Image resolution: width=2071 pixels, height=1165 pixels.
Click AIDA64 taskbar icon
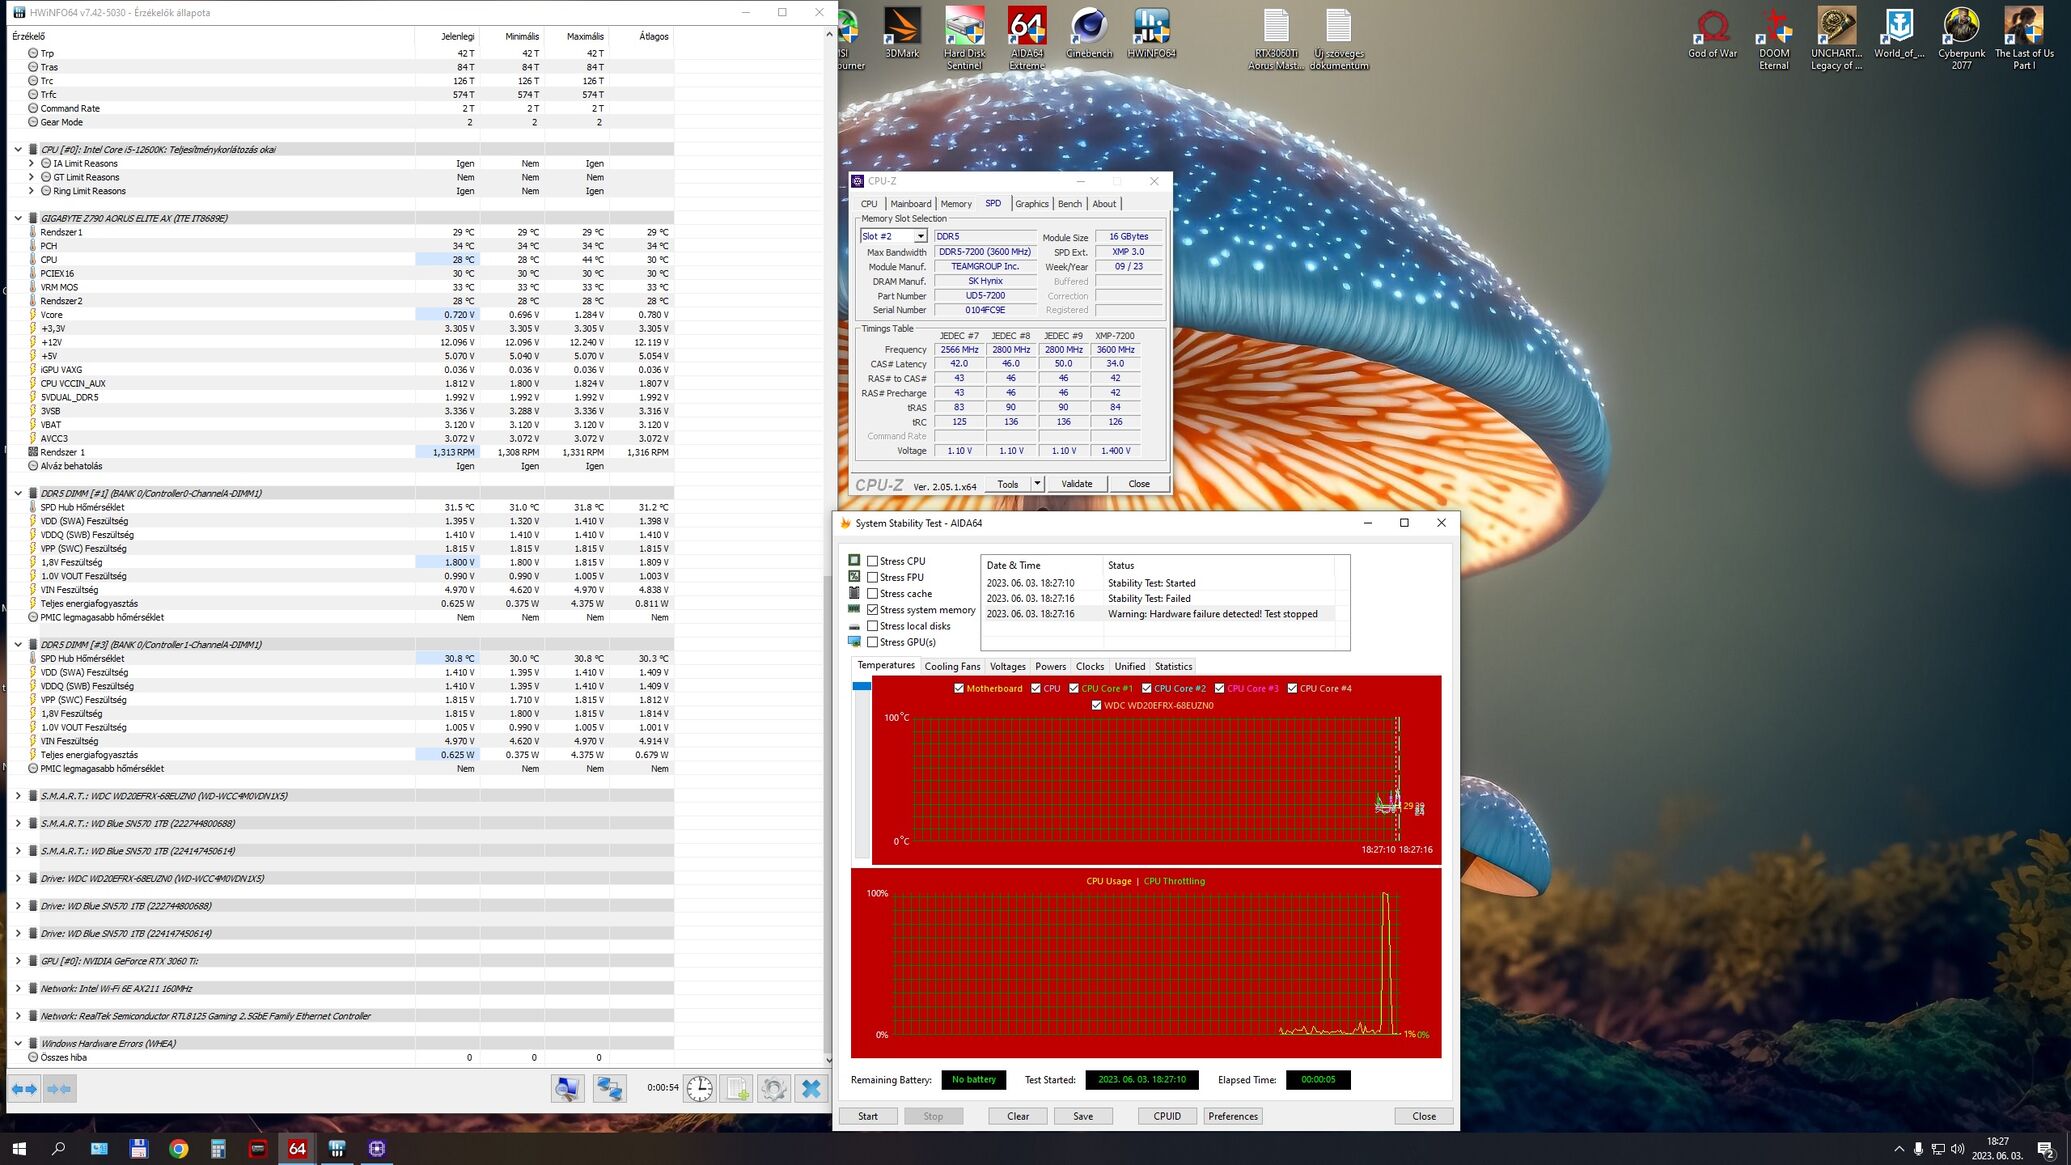coord(297,1148)
